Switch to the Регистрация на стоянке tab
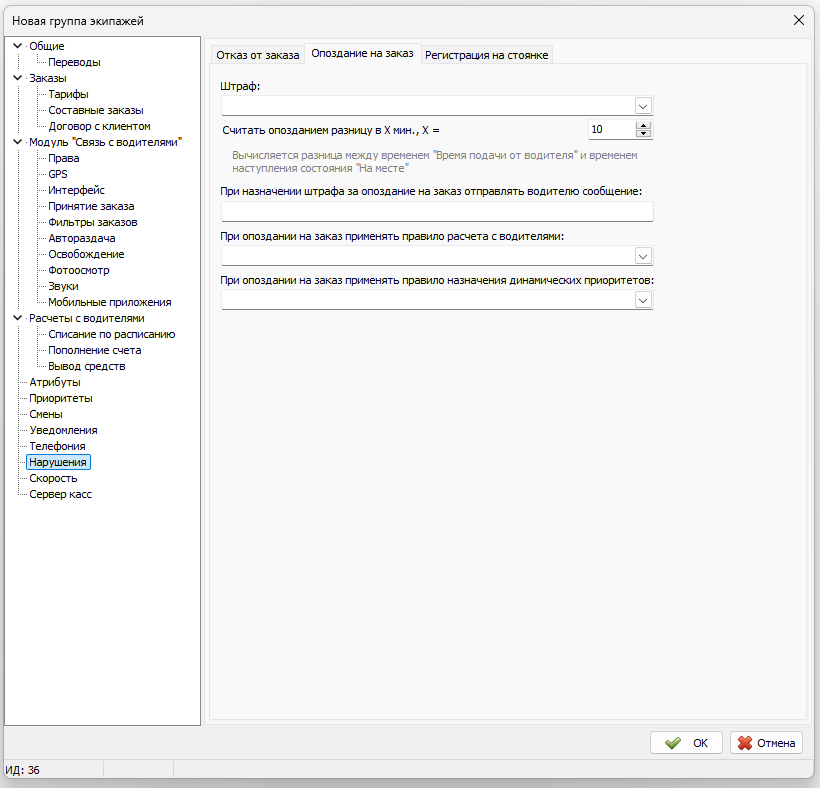The width and height of the screenshot is (820, 788). point(486,55)
